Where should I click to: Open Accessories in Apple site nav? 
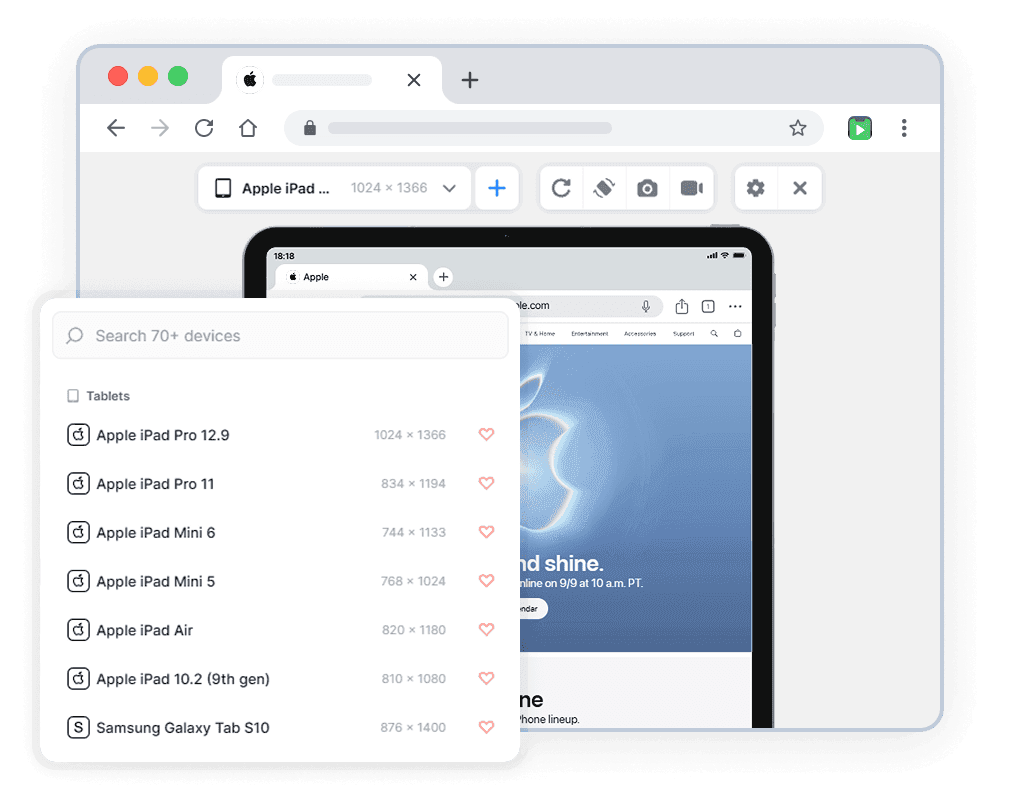(640, 334)
